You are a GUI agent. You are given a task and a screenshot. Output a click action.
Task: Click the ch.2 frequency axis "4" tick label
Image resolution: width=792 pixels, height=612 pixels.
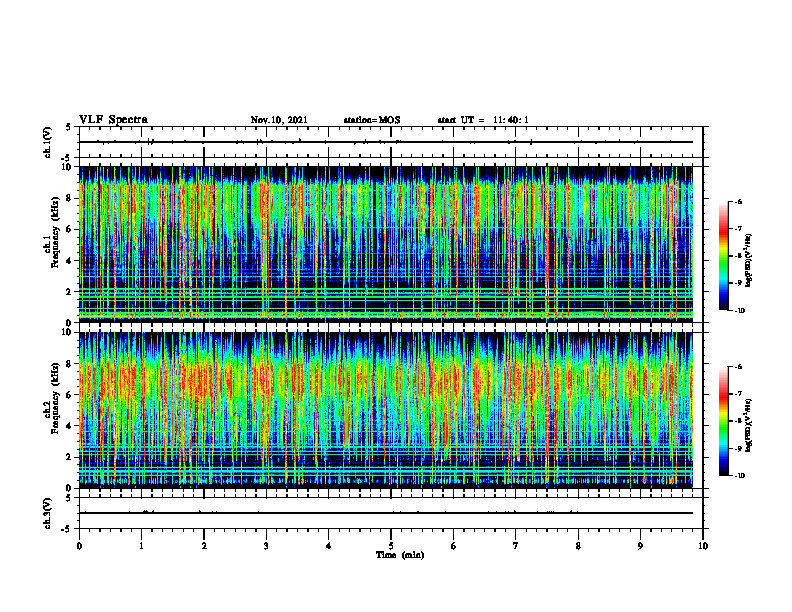(x=69, y=426)
